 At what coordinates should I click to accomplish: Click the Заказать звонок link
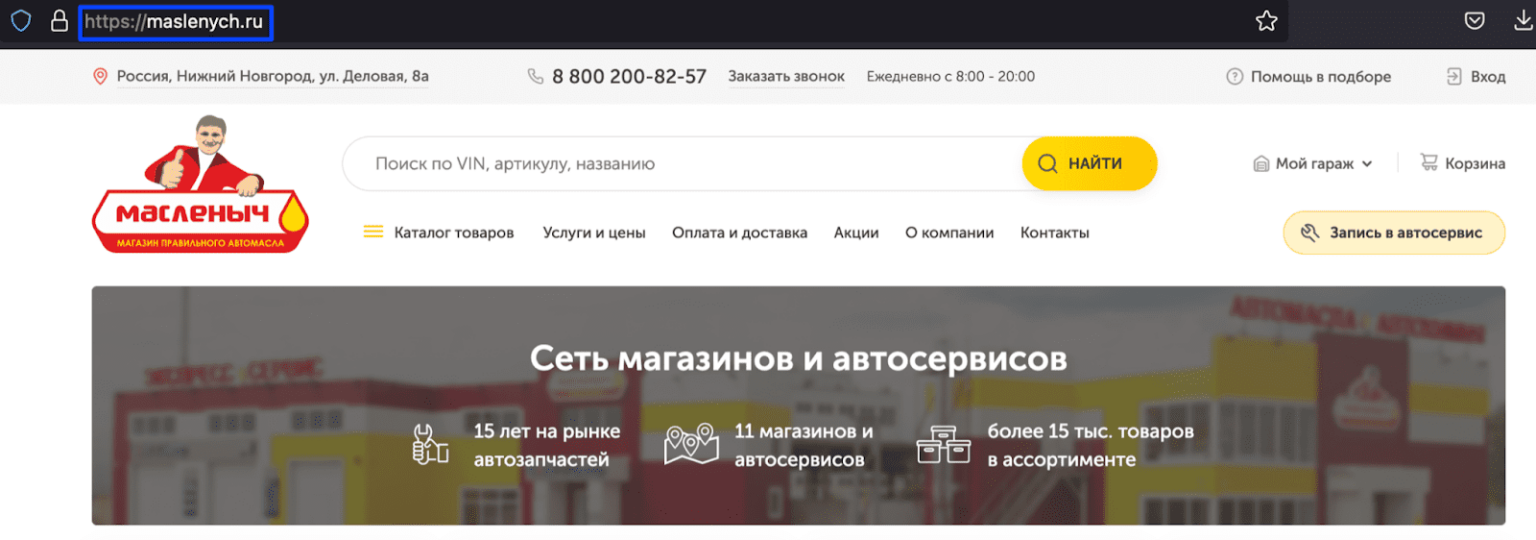pyautogui.click(x=786, y=76)
